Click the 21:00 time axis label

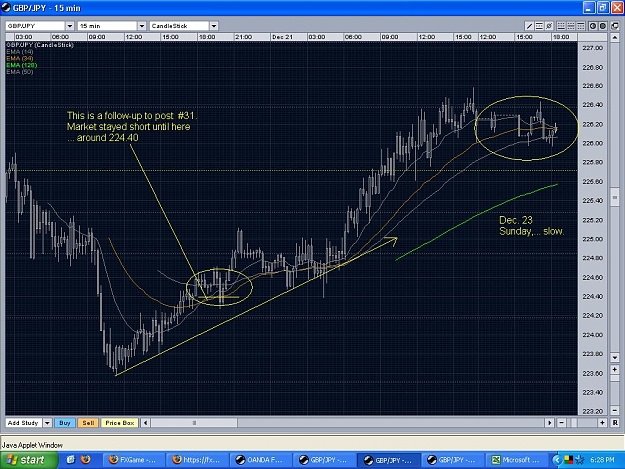coord(244,37)
